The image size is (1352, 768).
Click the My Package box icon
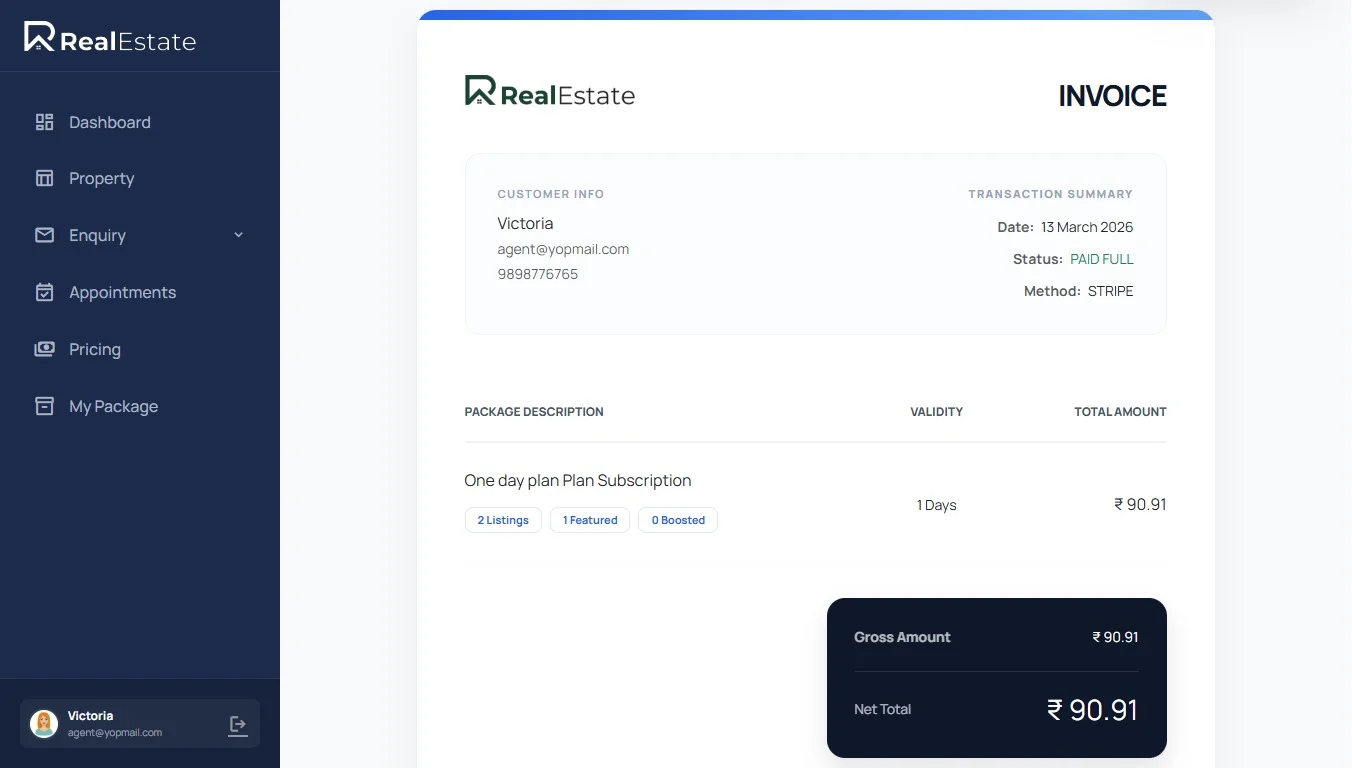point(44,406)
